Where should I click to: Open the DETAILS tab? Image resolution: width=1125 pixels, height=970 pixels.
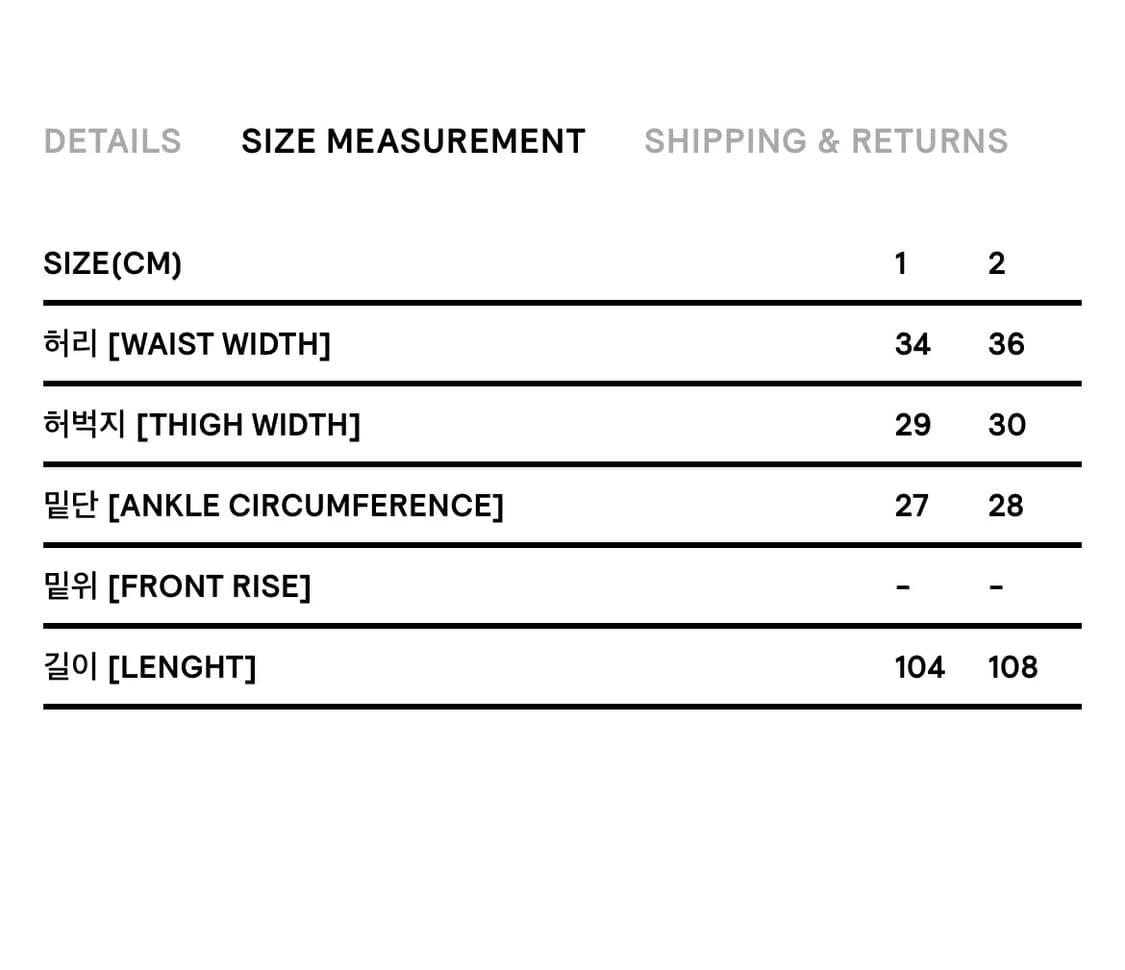point(112,141)
